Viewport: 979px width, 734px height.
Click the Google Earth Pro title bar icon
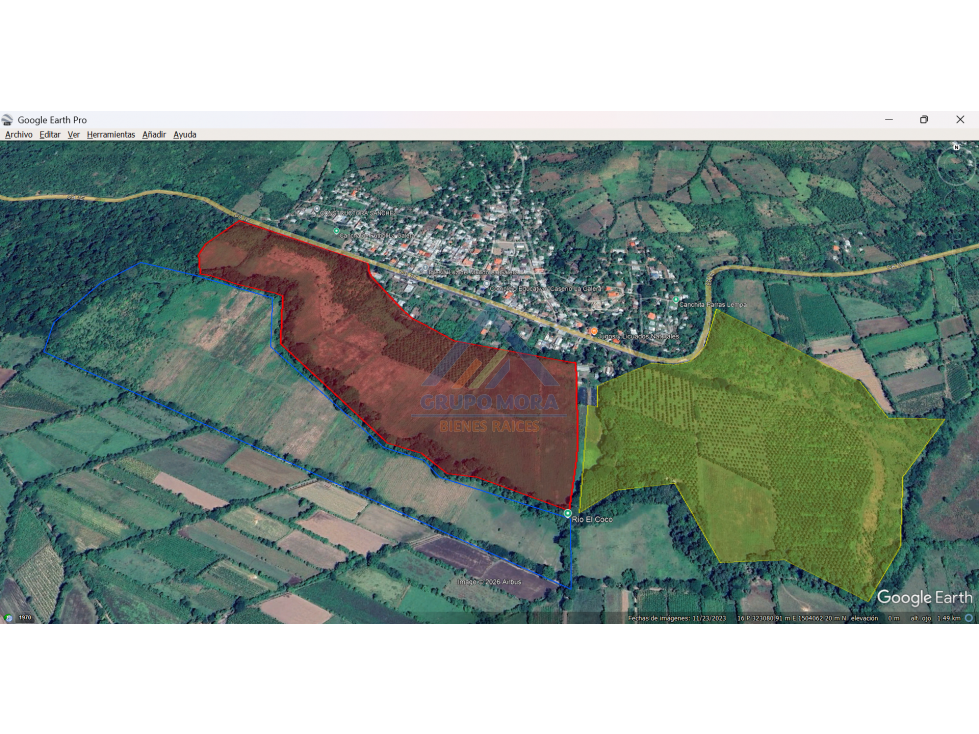point(7,119)
